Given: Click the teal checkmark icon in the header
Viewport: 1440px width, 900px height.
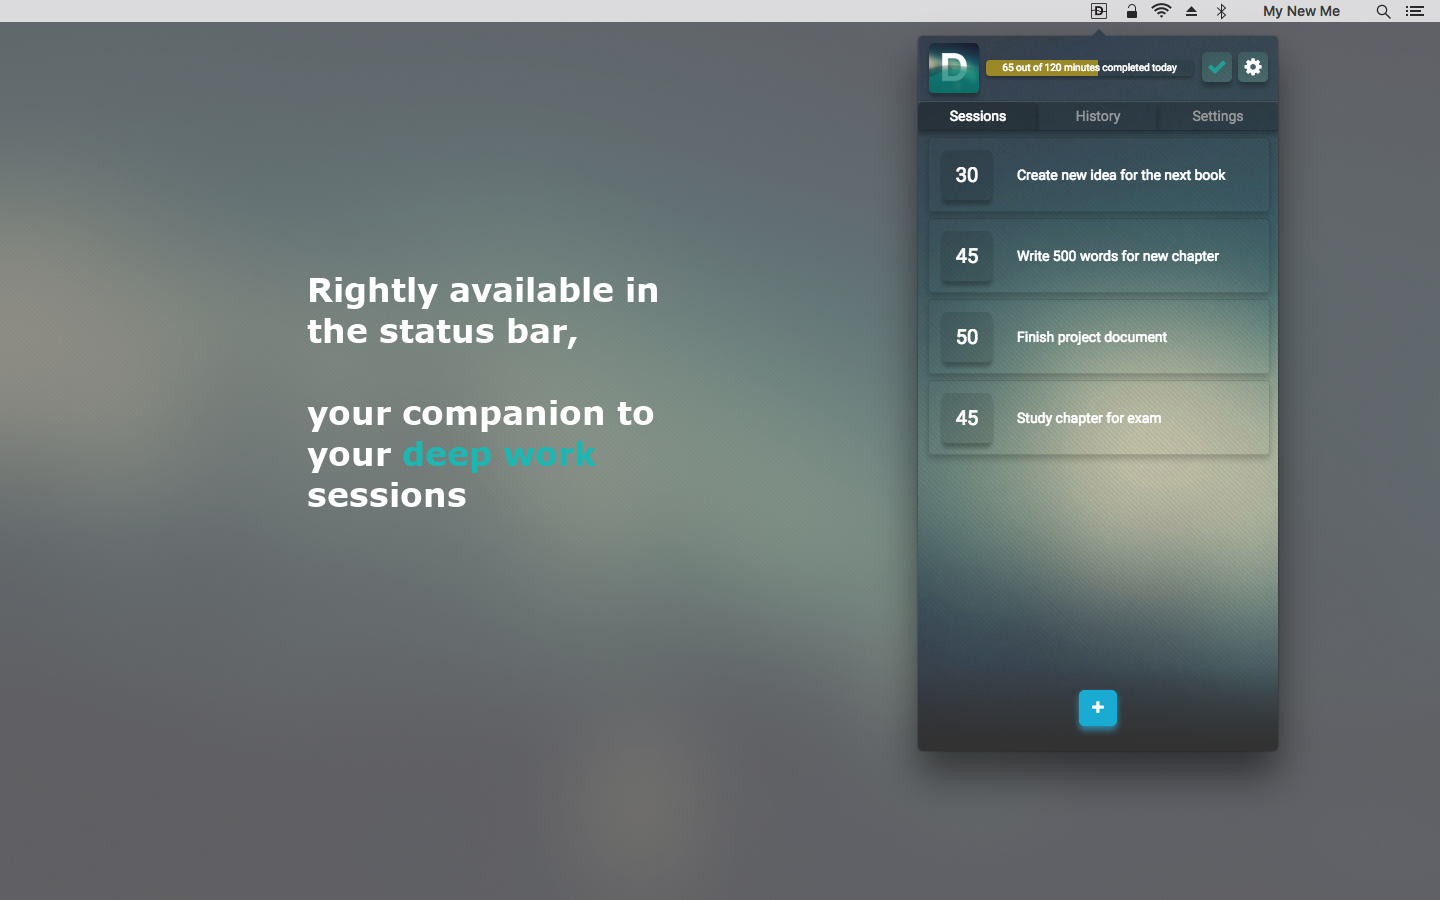Looking at the screenshot, I should click(x=1216, y=67).
